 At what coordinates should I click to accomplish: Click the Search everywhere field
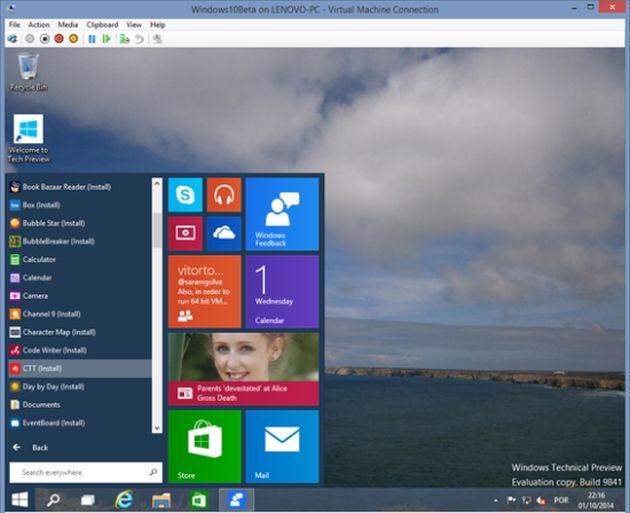(86, 472)
